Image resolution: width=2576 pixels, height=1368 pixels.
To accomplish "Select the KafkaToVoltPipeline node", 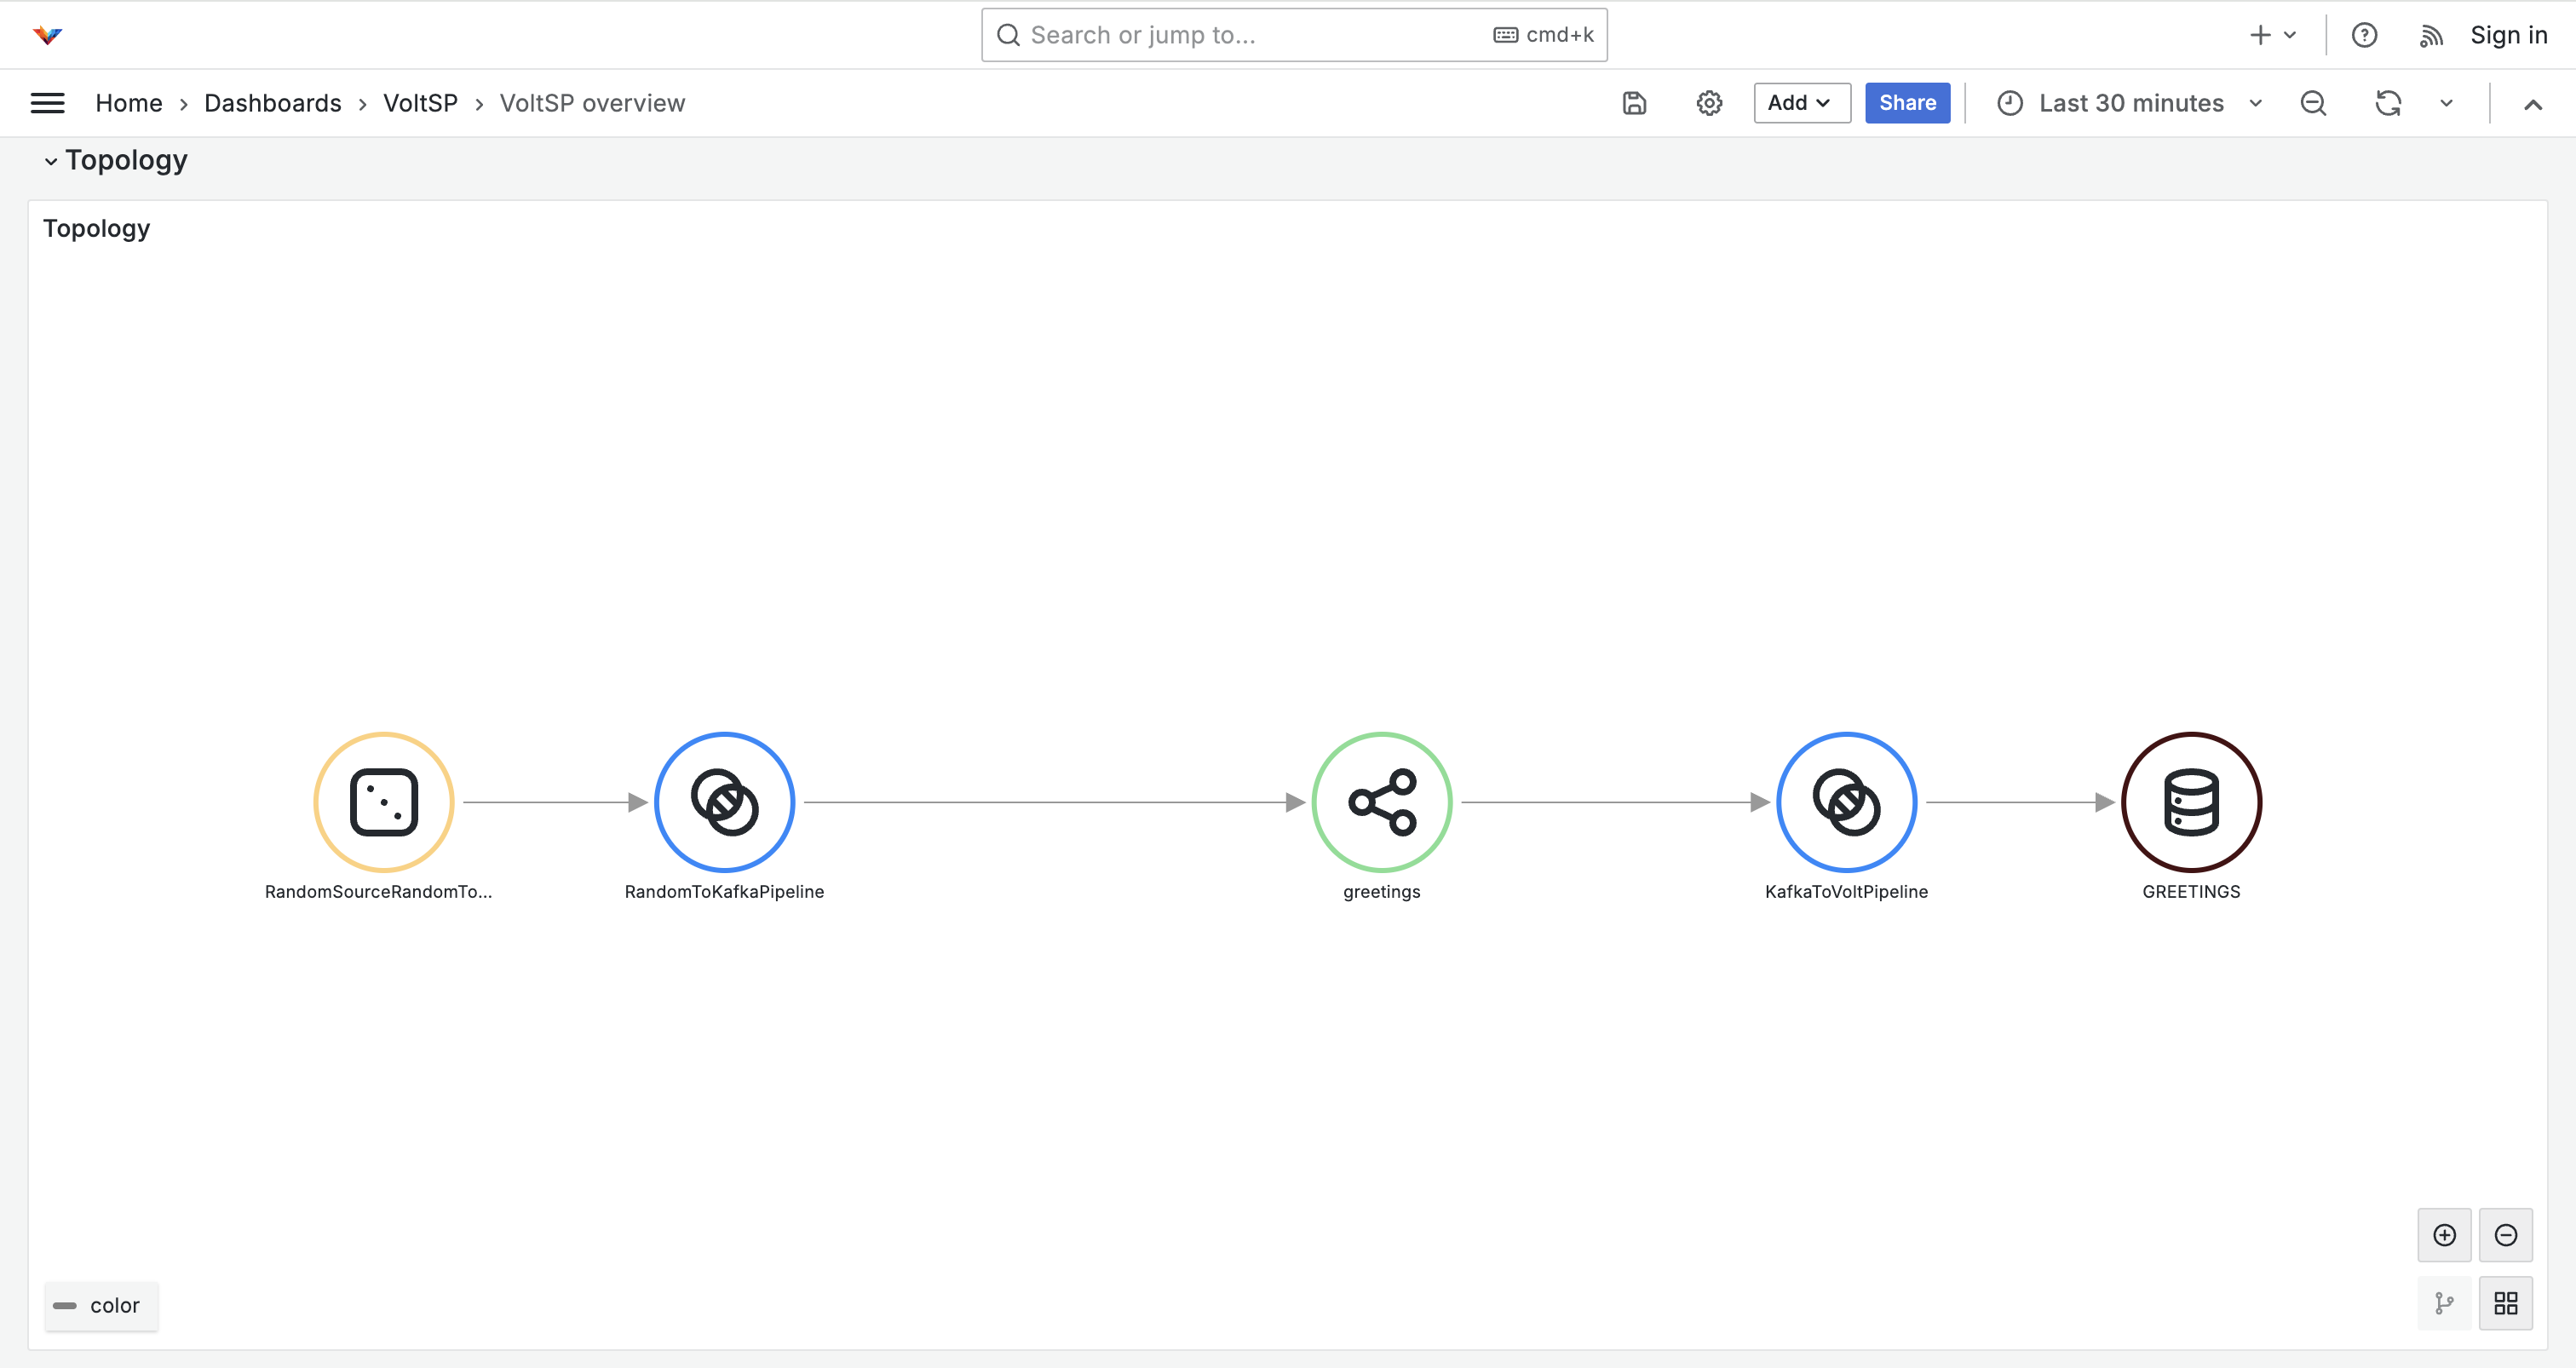I will coord(1846,802).
